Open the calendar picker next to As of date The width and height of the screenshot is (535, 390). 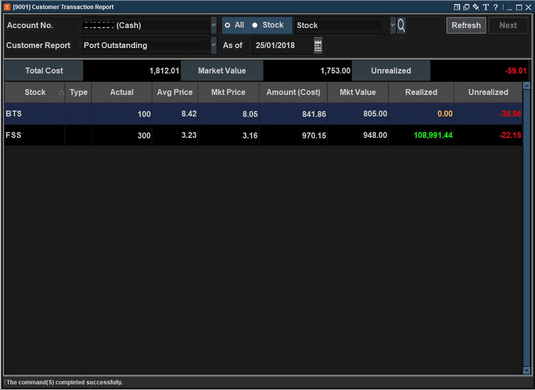coord(318,45)
